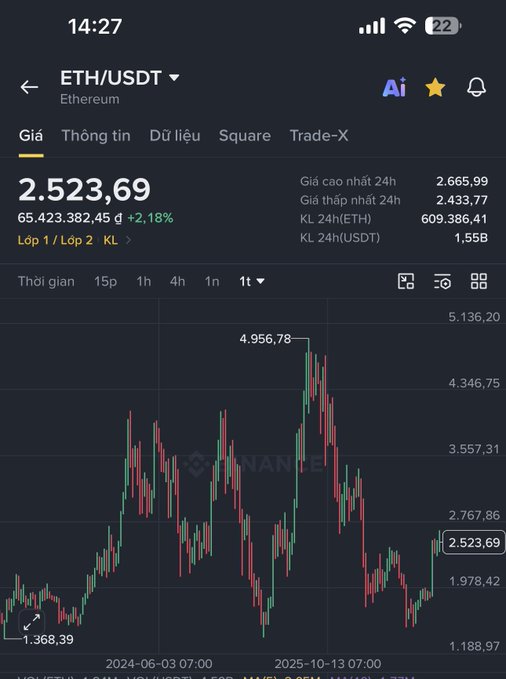The height and width of the screenshot is (679, 506).
Task: Open chart indicator settings icon
Action: tap(442, 281)
